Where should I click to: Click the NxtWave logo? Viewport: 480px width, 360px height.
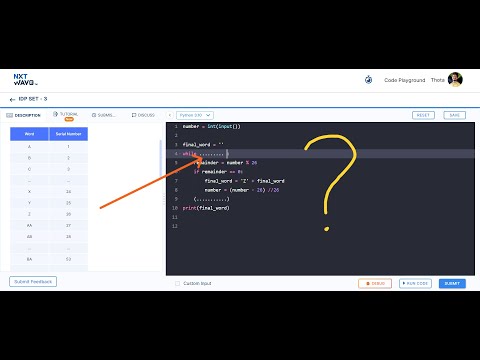(25, 80)
